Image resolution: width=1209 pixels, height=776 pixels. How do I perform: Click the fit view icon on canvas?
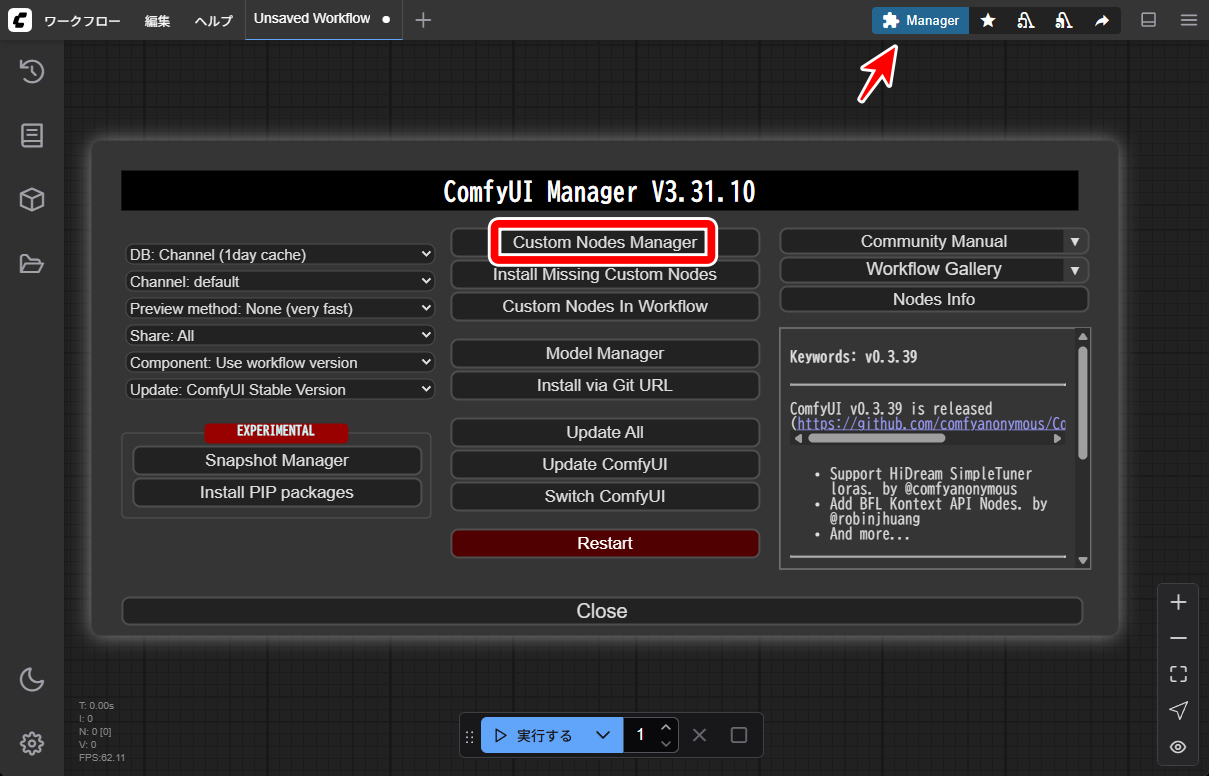click(1178, 674)
